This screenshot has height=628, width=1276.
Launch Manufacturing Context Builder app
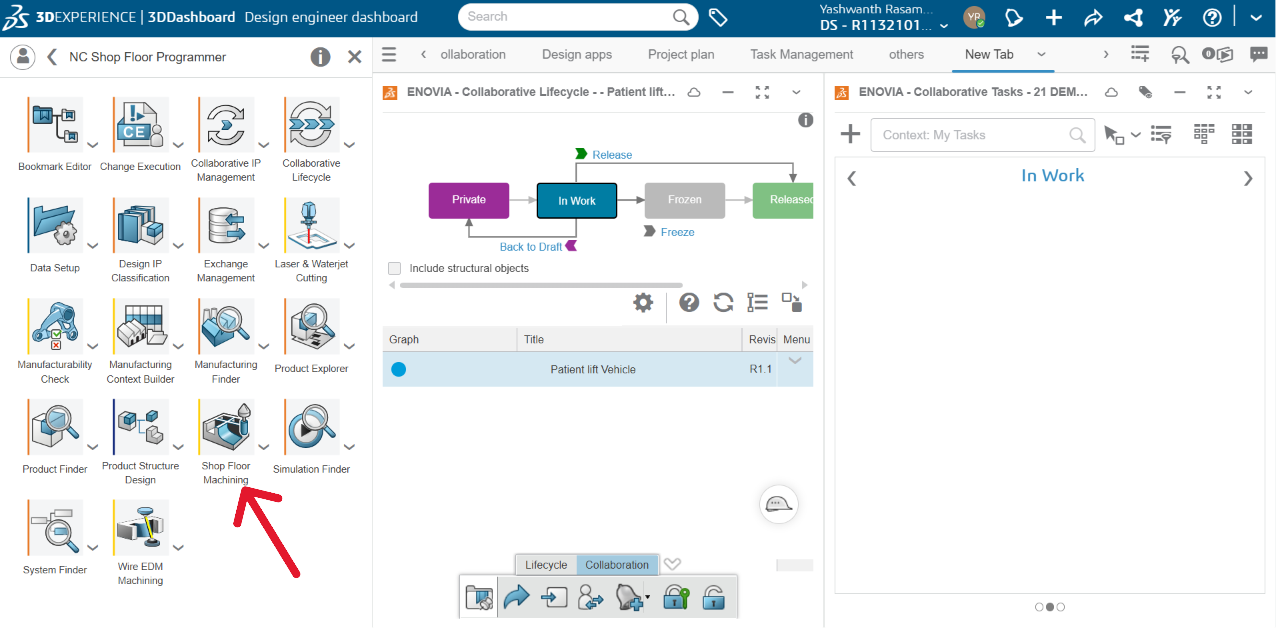[x=141, y=326]
